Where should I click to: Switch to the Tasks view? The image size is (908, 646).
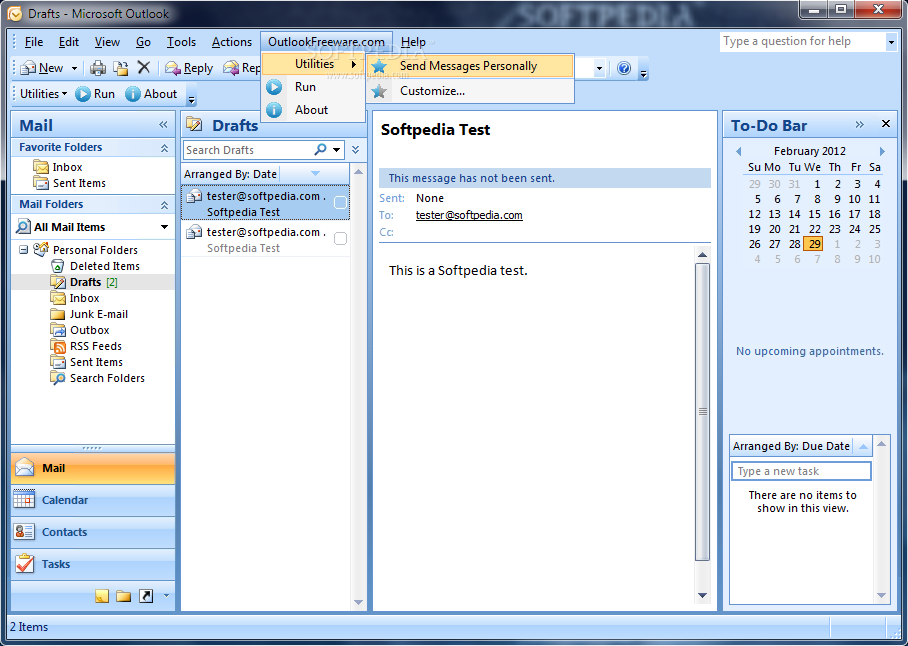coord(93,564)
